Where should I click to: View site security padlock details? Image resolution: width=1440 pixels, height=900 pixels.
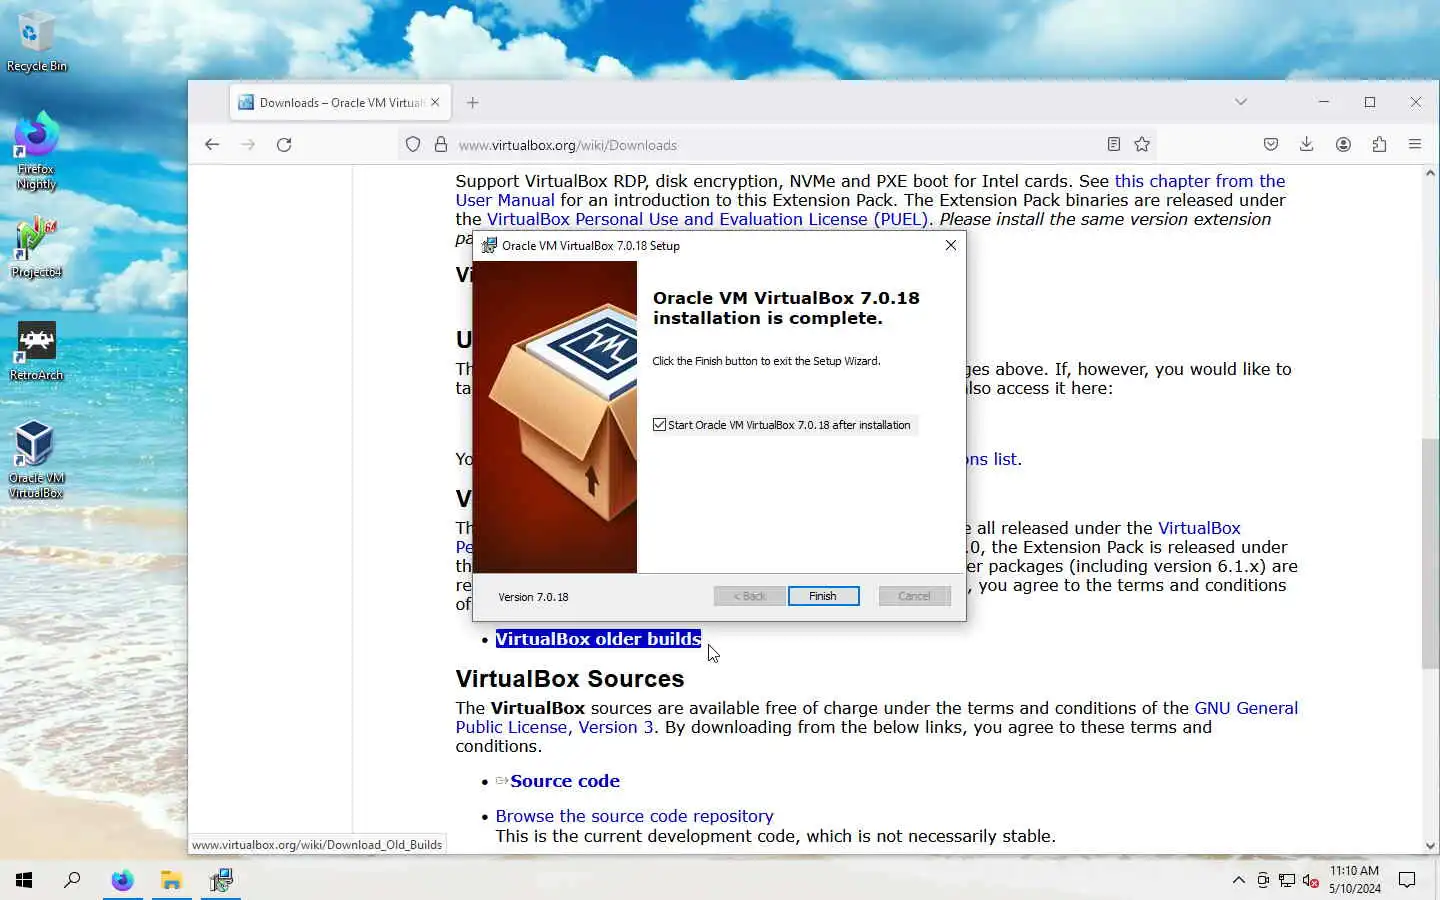441,145
